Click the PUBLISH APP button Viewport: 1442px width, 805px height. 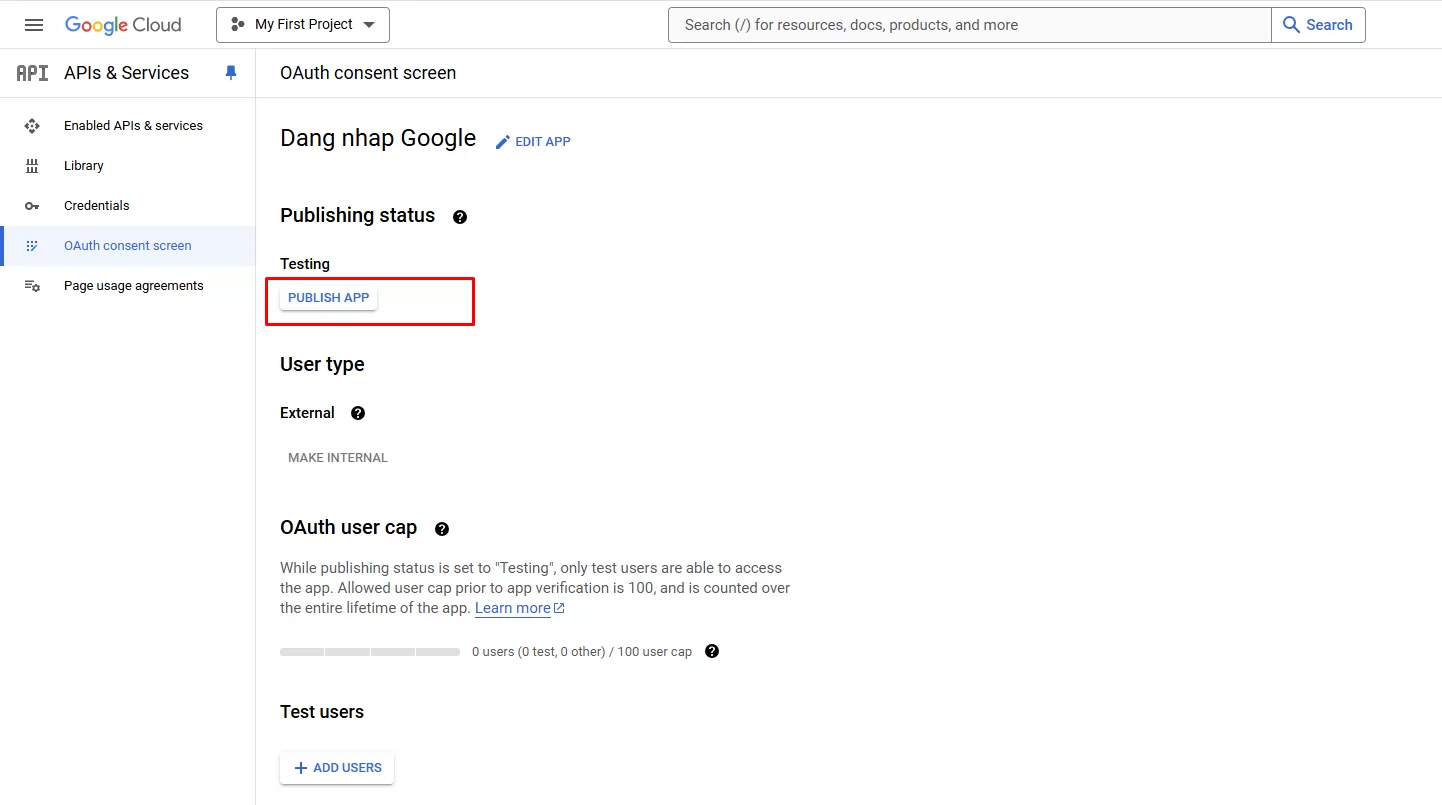pos(328,298)
